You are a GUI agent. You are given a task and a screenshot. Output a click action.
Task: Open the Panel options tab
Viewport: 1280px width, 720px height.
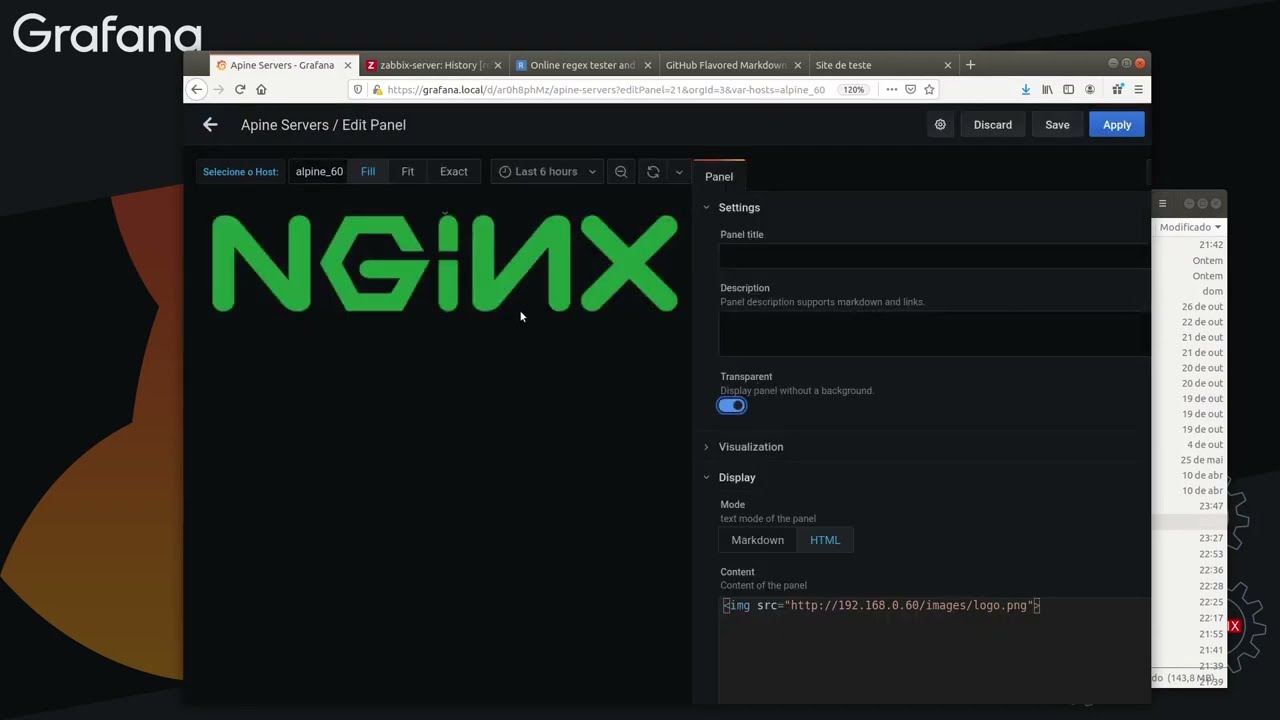(719, 176)
